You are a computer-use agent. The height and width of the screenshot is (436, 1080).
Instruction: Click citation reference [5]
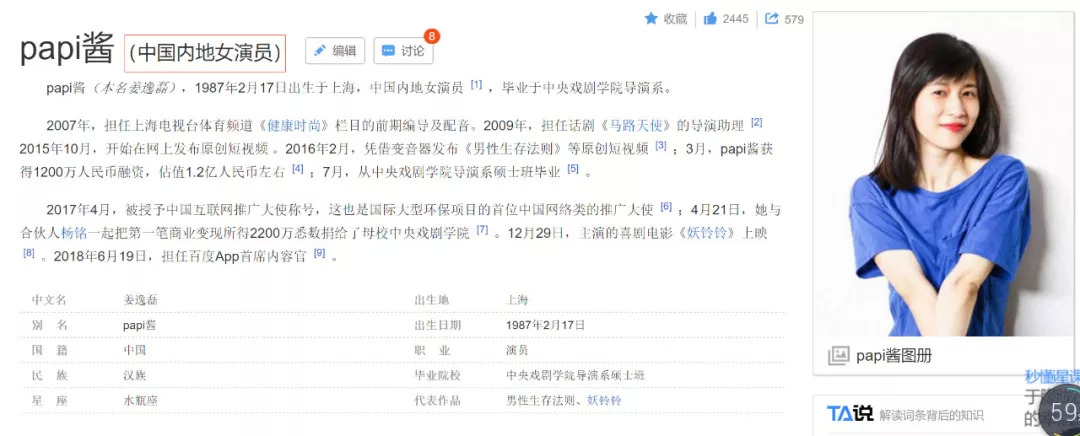click(x=573, y=169)
